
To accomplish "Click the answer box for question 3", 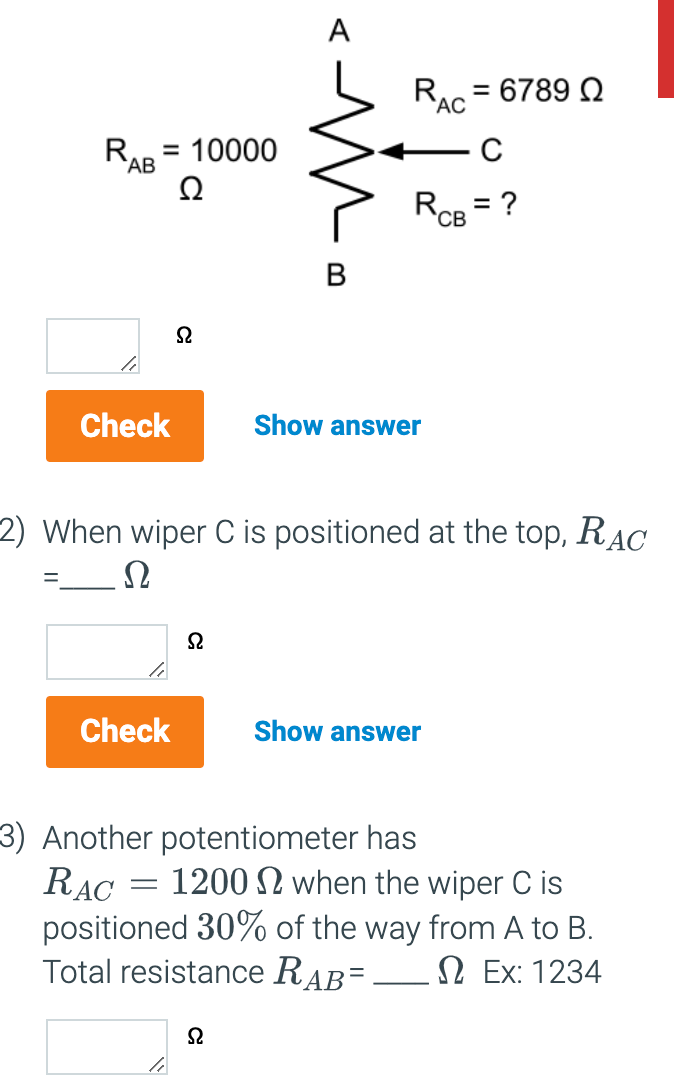I will [106, 1044].
